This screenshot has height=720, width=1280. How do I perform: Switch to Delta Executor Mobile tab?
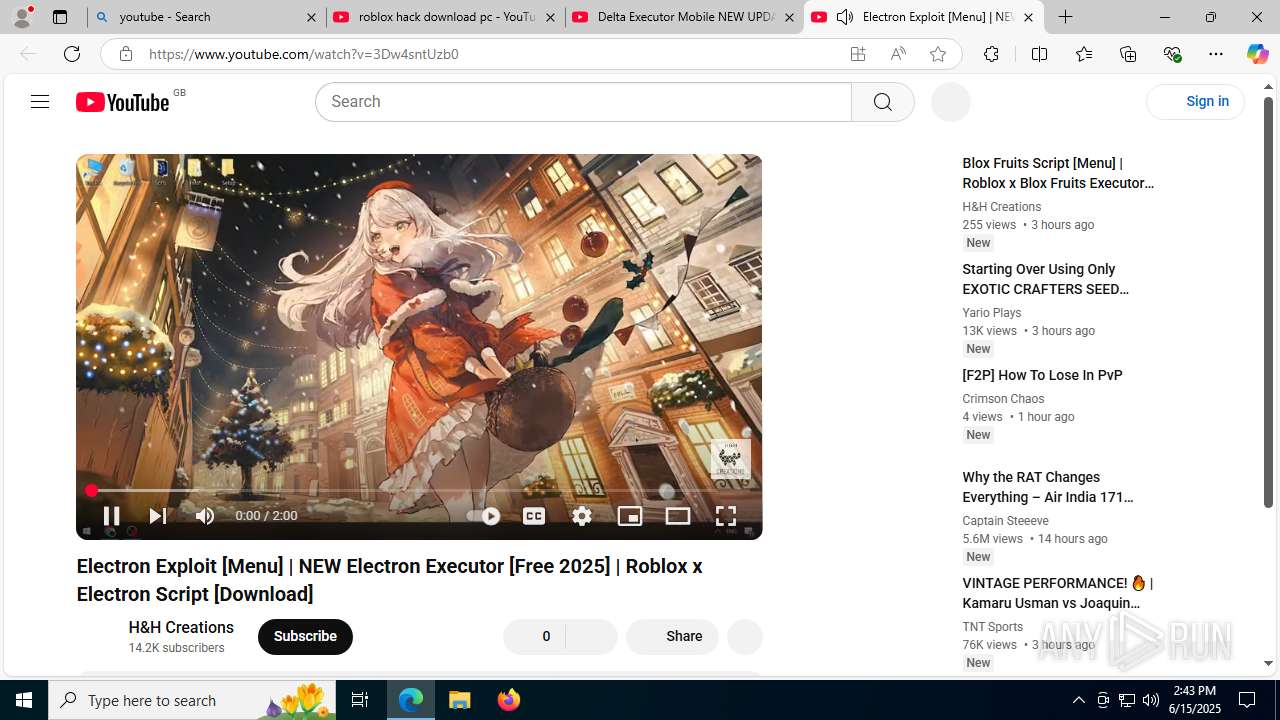point(684,17)
